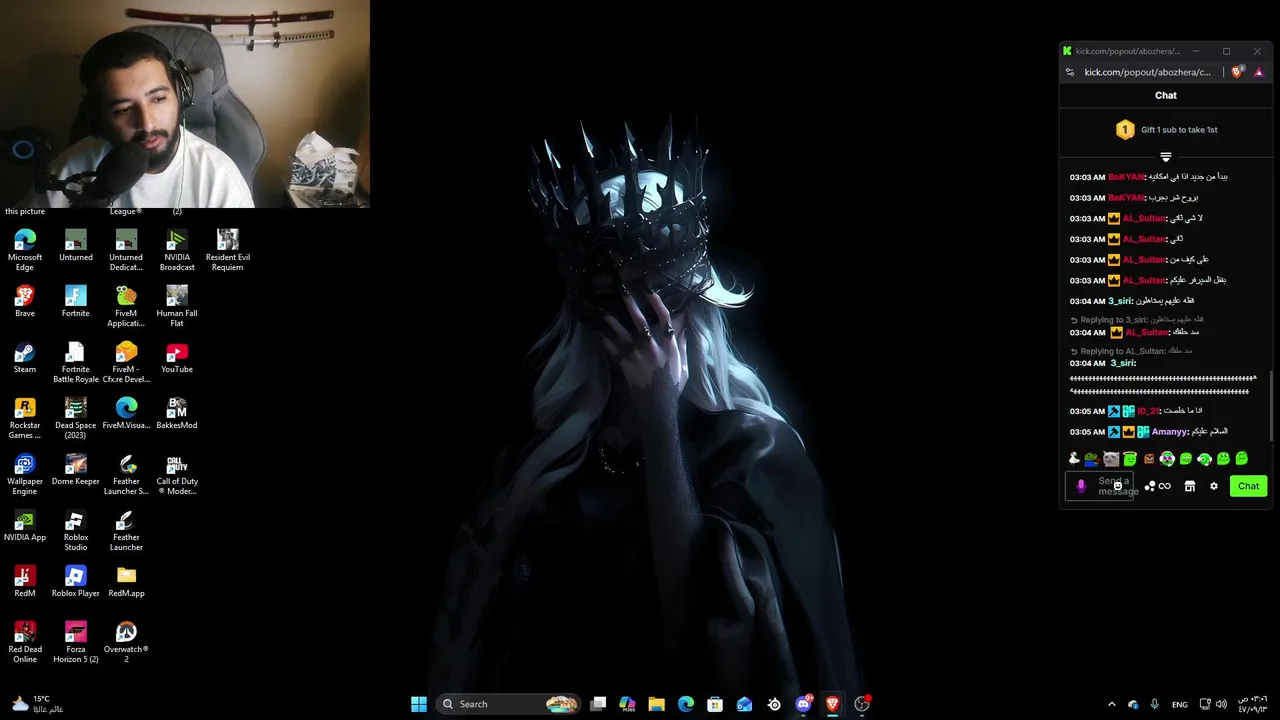Open the YouTube desktop shortcut
This screenshot has width=1280, height=720.
(x=177, y=358)
